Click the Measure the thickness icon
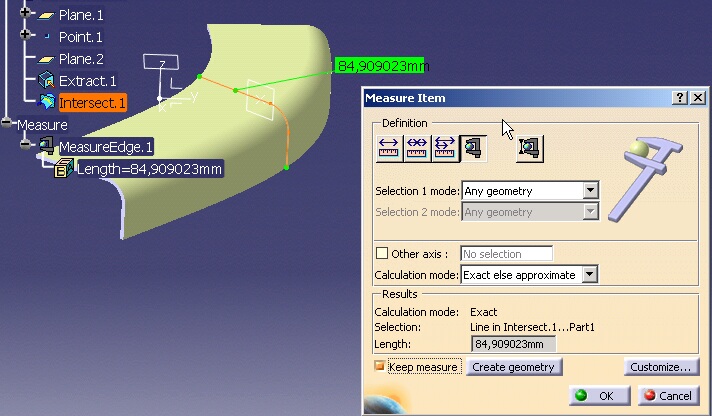Viewport: 712px width, 416px height. point(530,148)
